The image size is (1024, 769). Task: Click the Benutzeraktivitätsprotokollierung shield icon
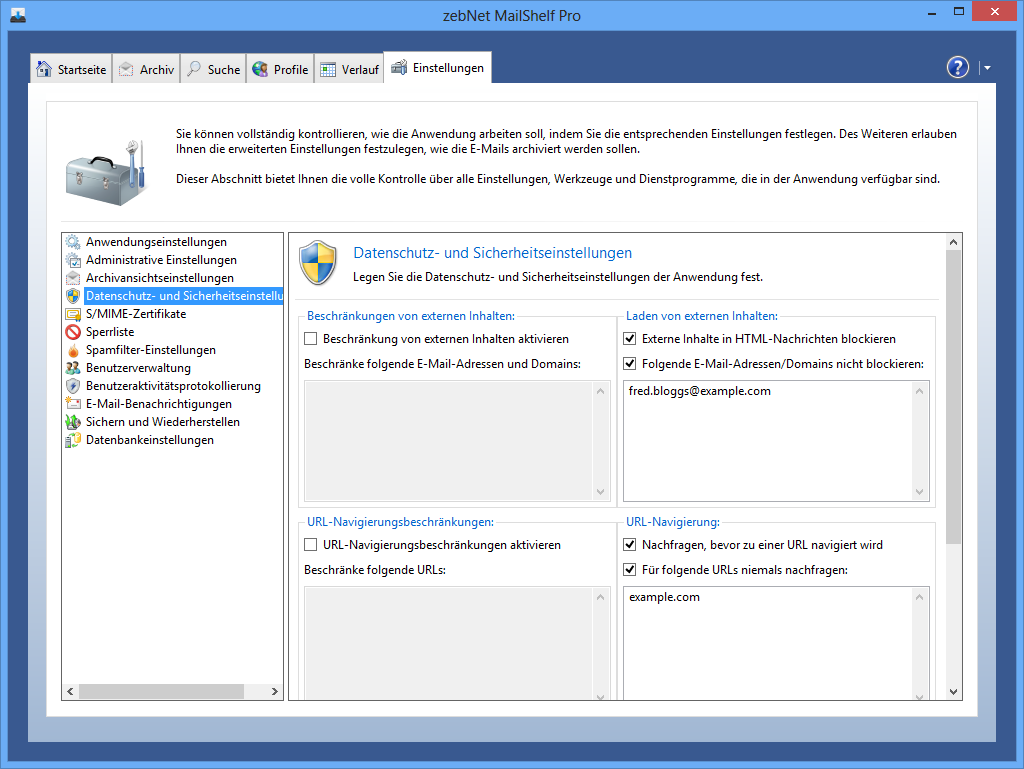tap(73, 386)
